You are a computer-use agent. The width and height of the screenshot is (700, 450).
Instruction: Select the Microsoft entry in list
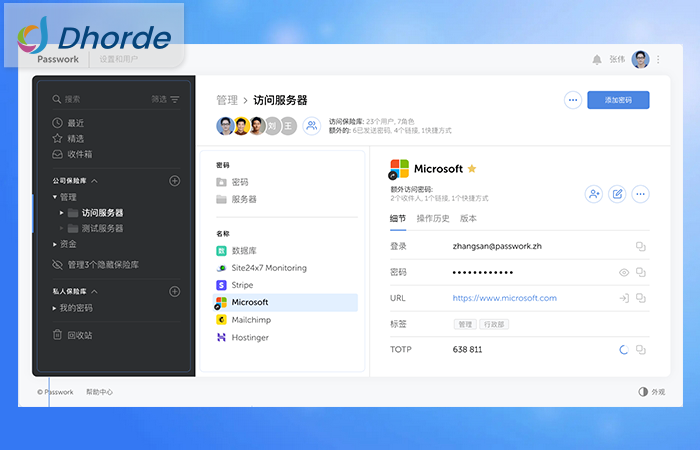[286, 302]
